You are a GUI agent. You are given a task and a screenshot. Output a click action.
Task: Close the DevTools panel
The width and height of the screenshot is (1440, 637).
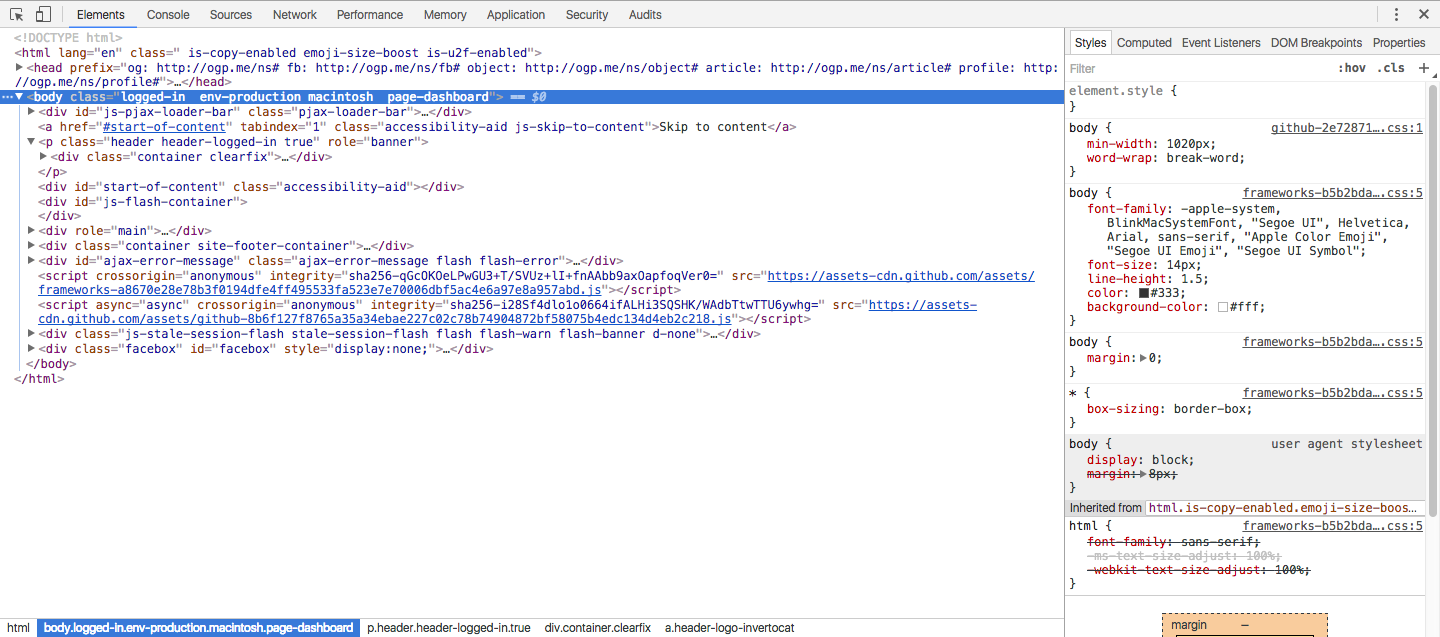click(1424, 14)
